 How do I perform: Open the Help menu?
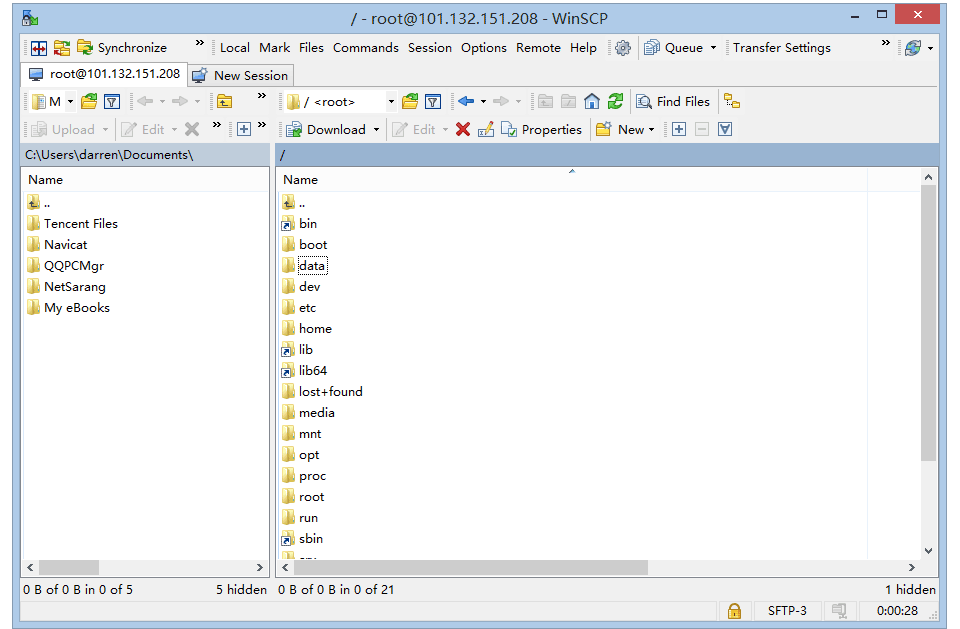[583, 48]
